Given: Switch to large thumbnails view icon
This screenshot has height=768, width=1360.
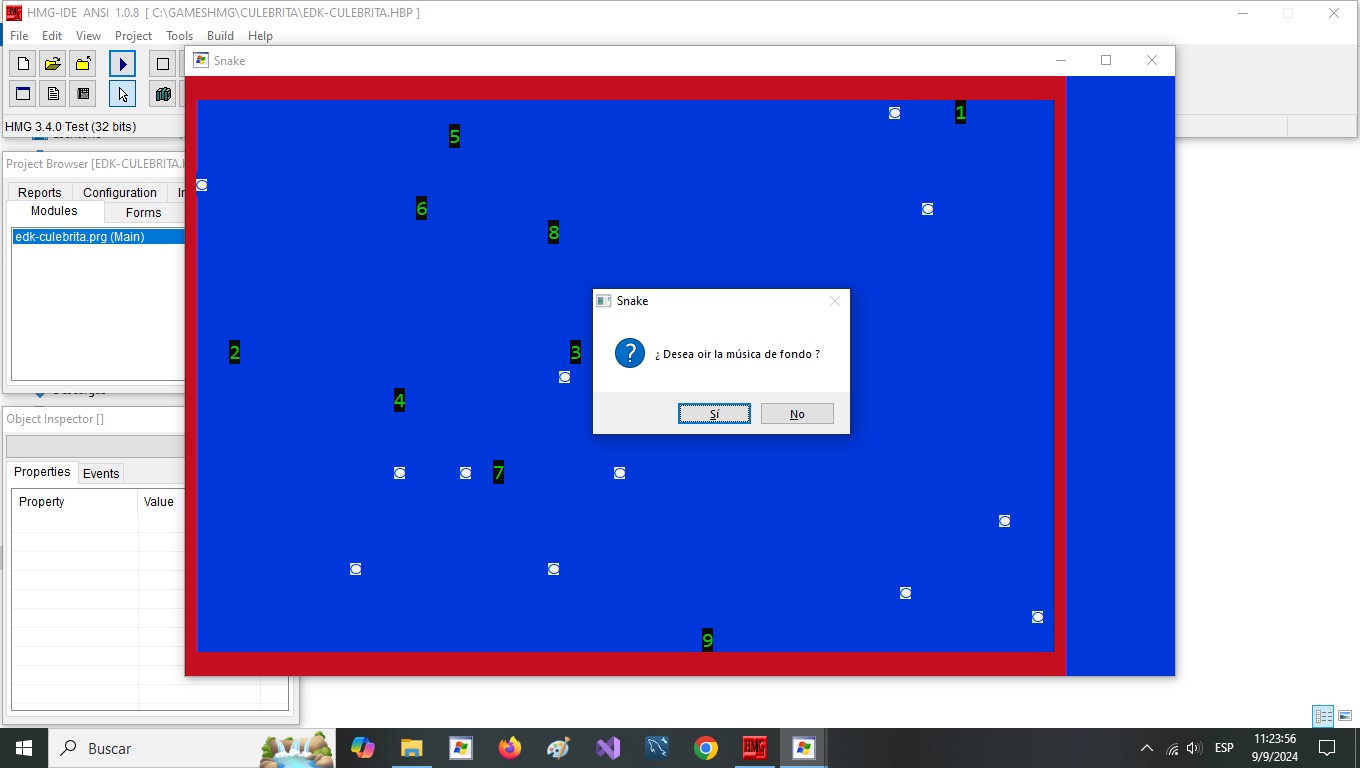Looking at the screenshot, I should pyautogui.click(x=1345, y=716).
